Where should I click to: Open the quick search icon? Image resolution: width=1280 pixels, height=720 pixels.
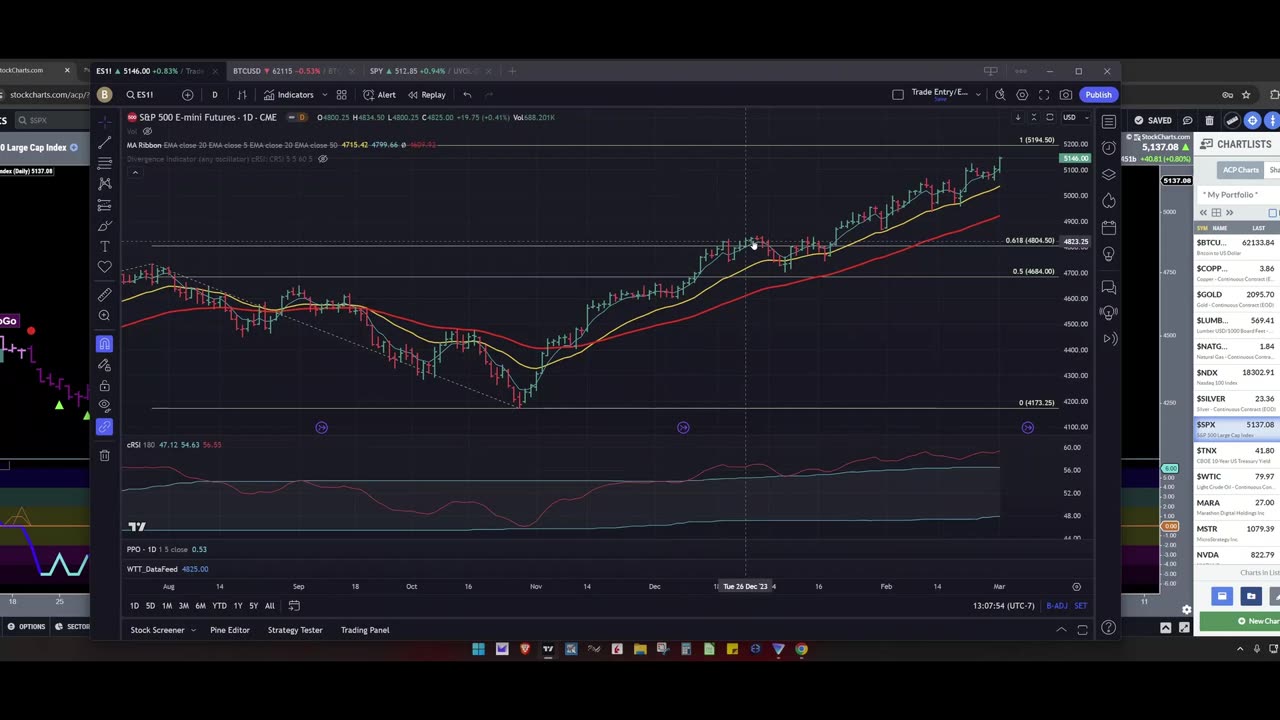point(1000,95)
